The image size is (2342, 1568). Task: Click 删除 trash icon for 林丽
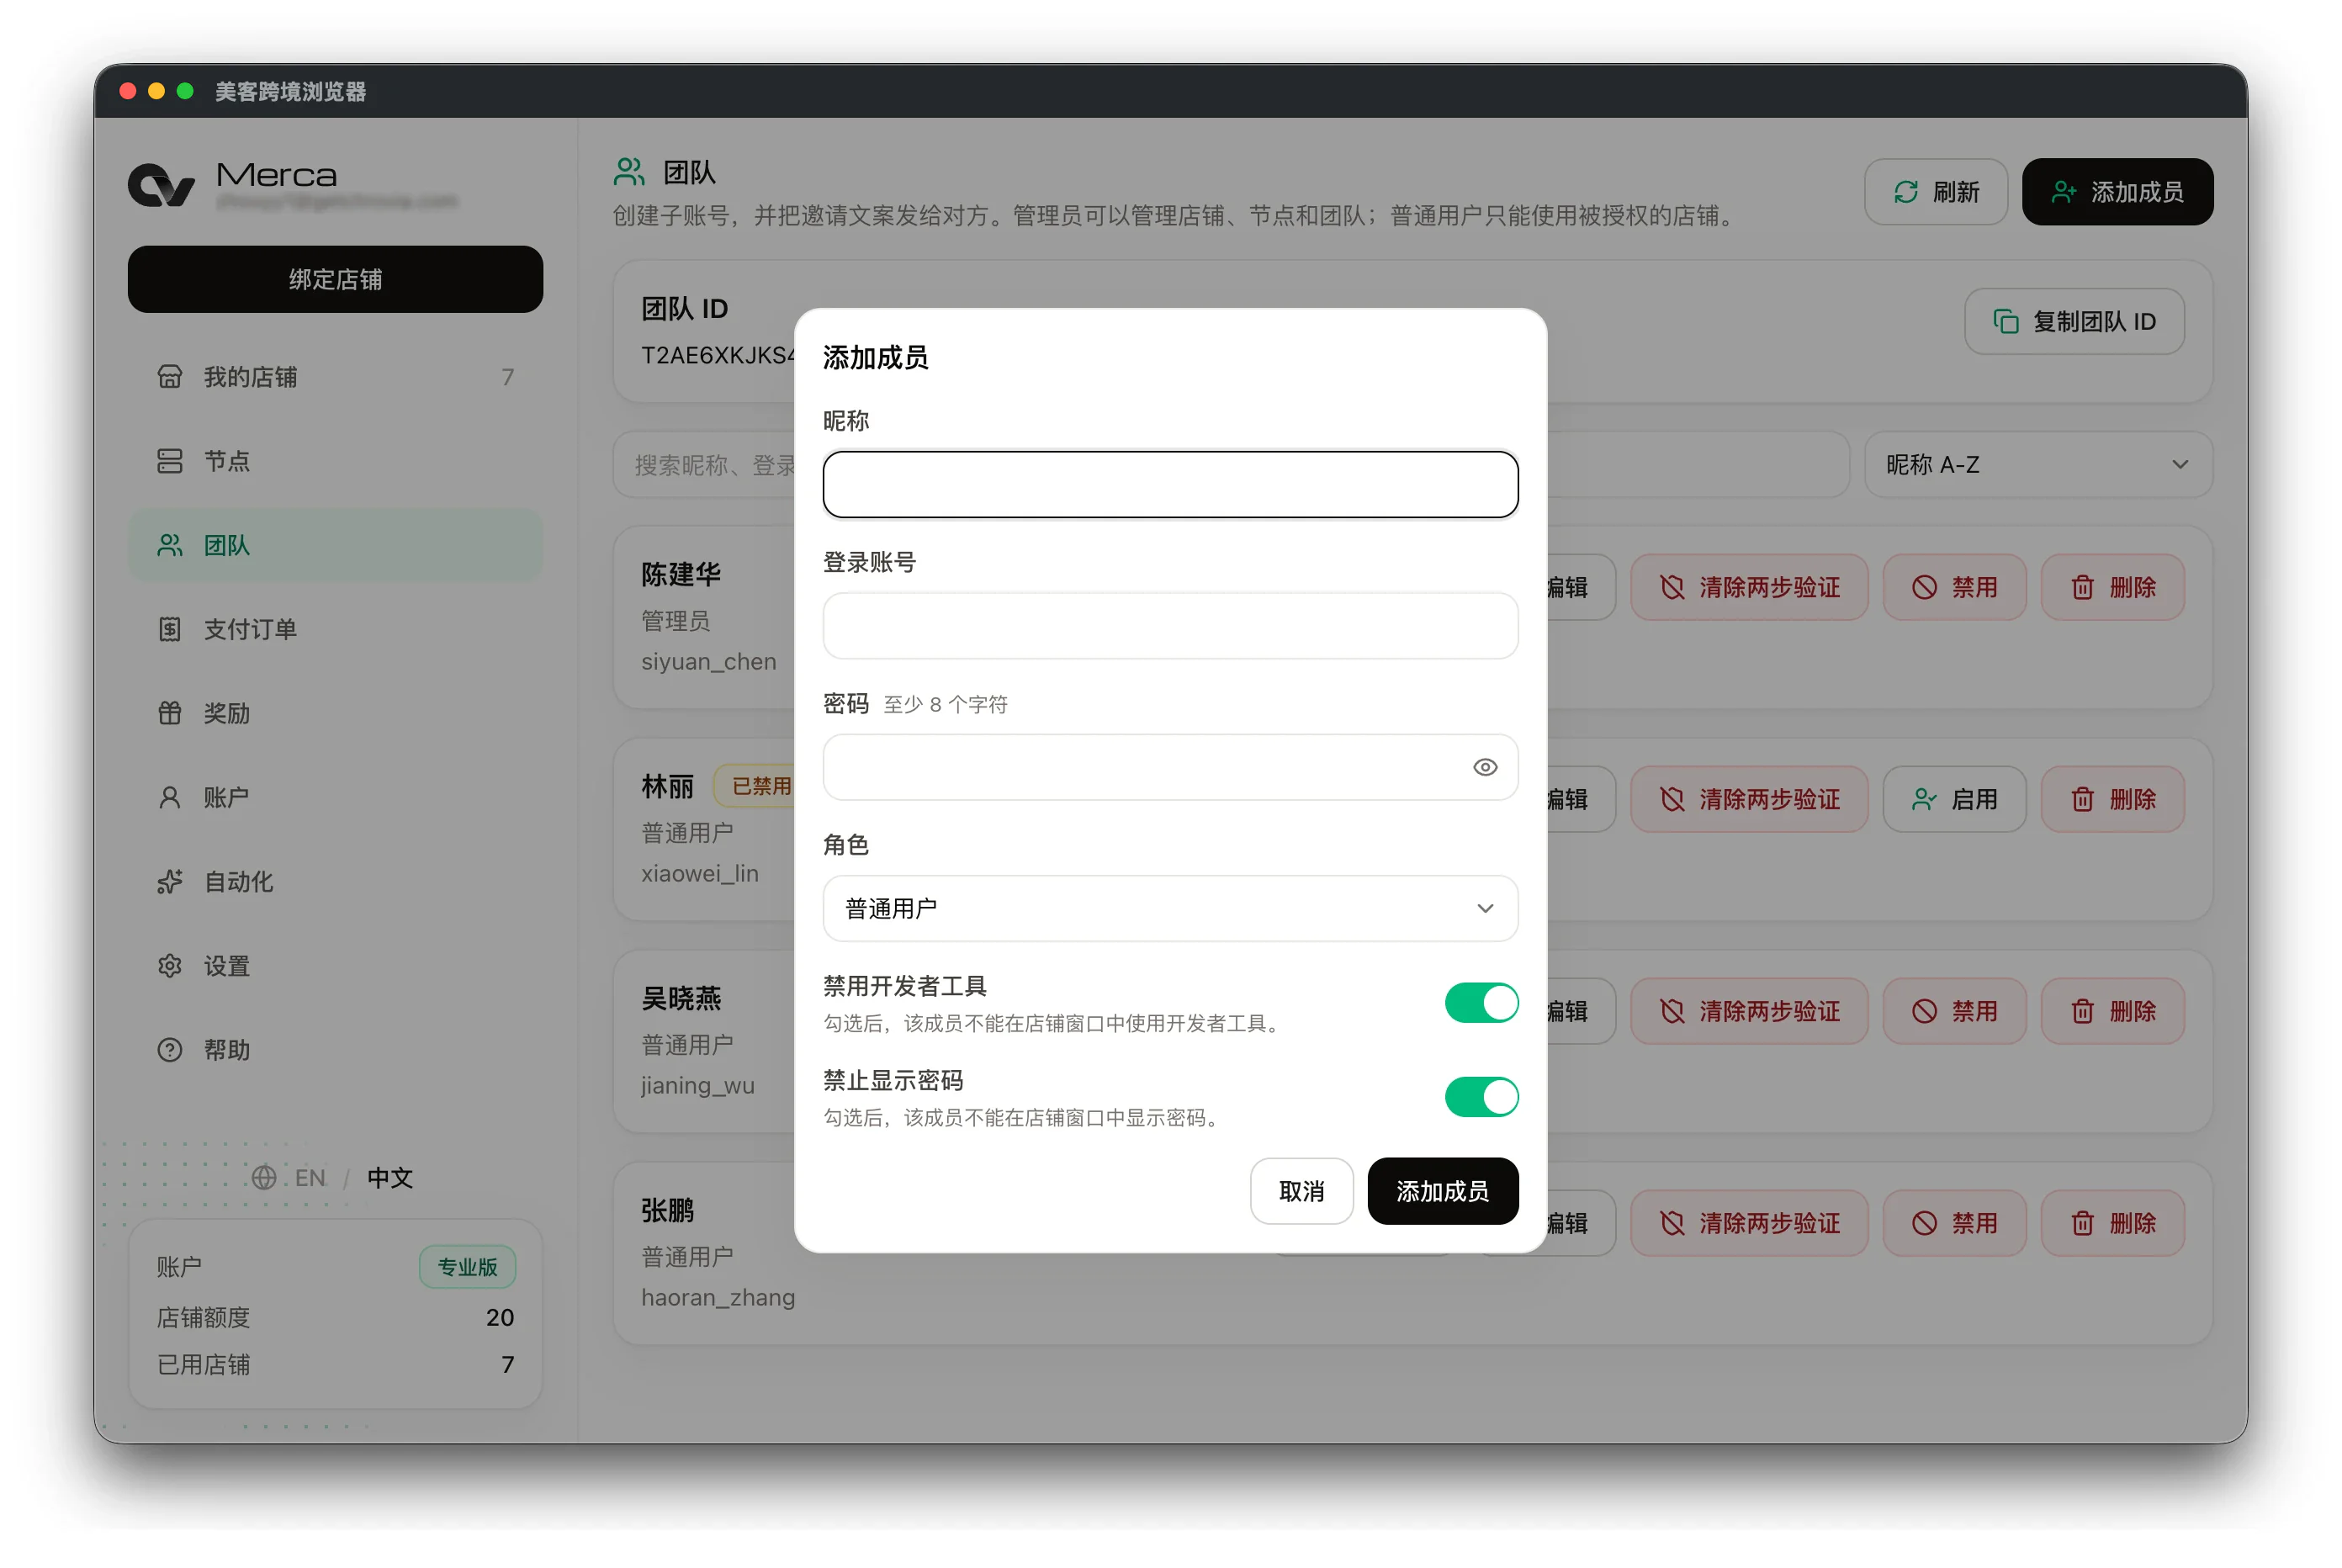pos(2082,799)
